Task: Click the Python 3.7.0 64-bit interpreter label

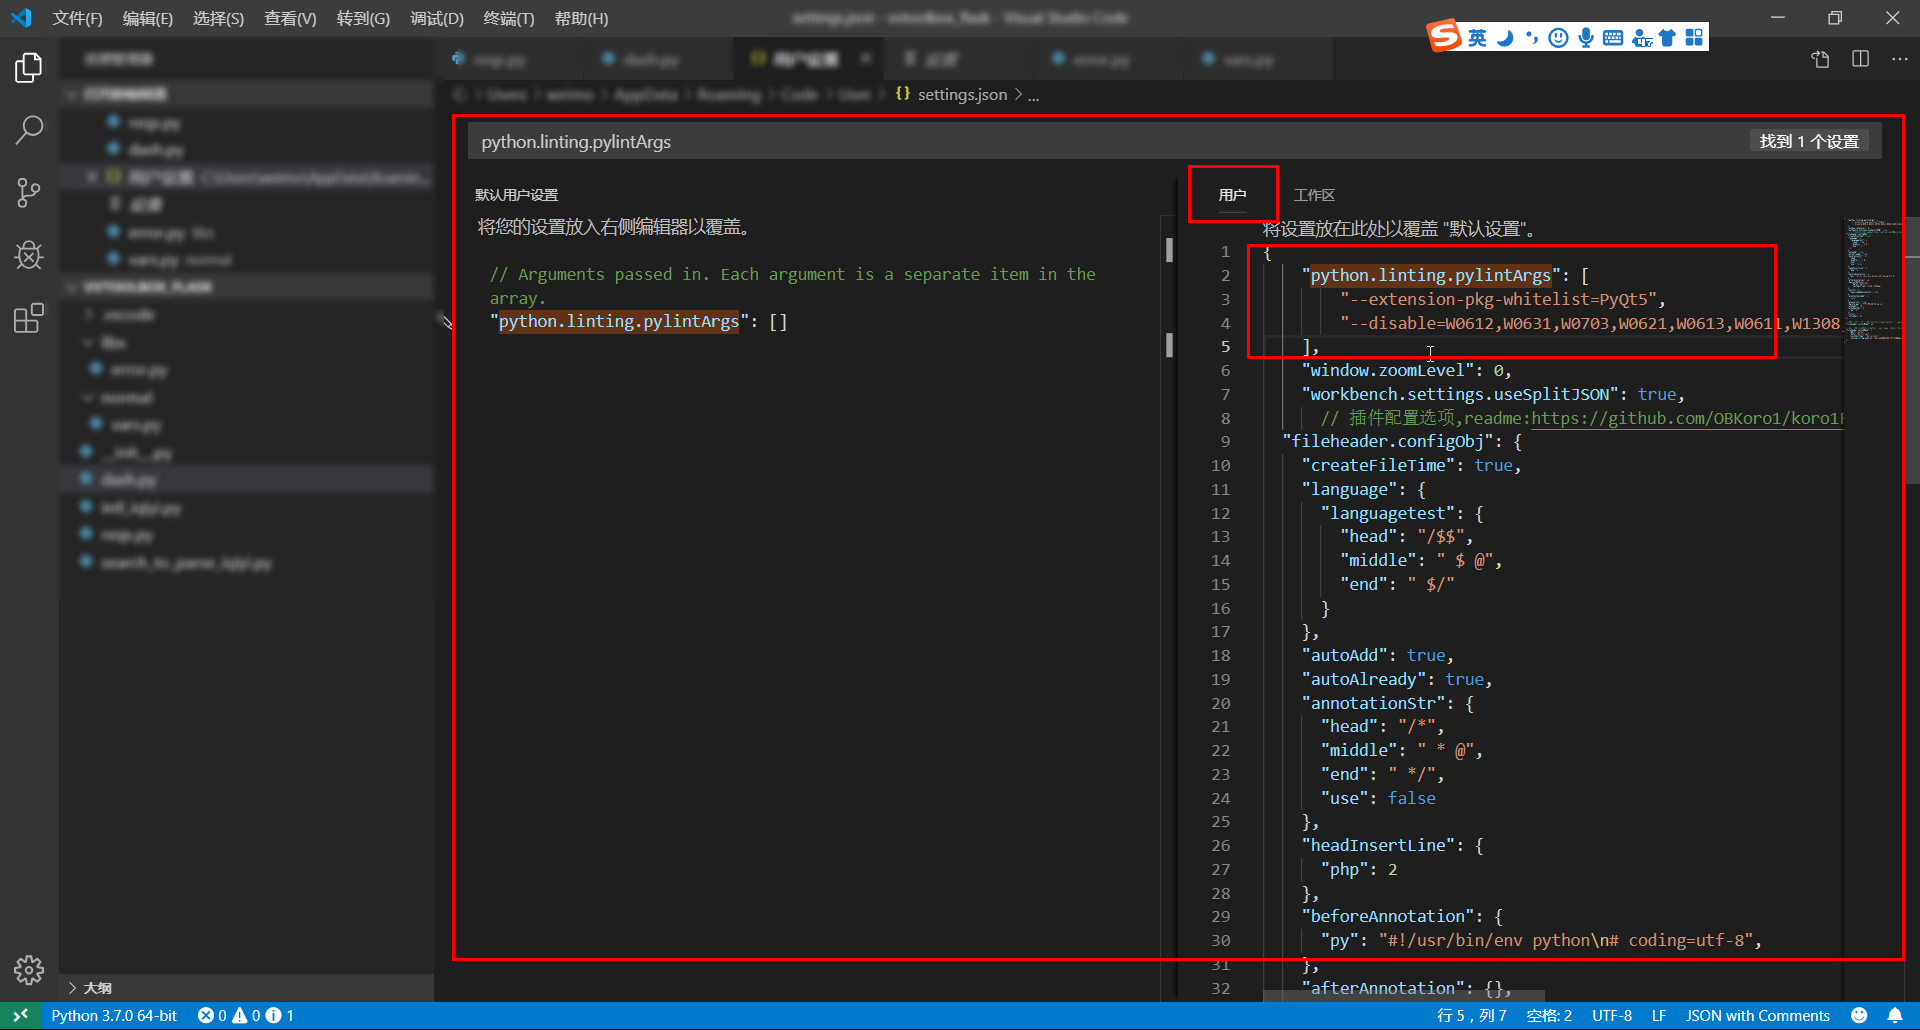Action: point(114,1015)
